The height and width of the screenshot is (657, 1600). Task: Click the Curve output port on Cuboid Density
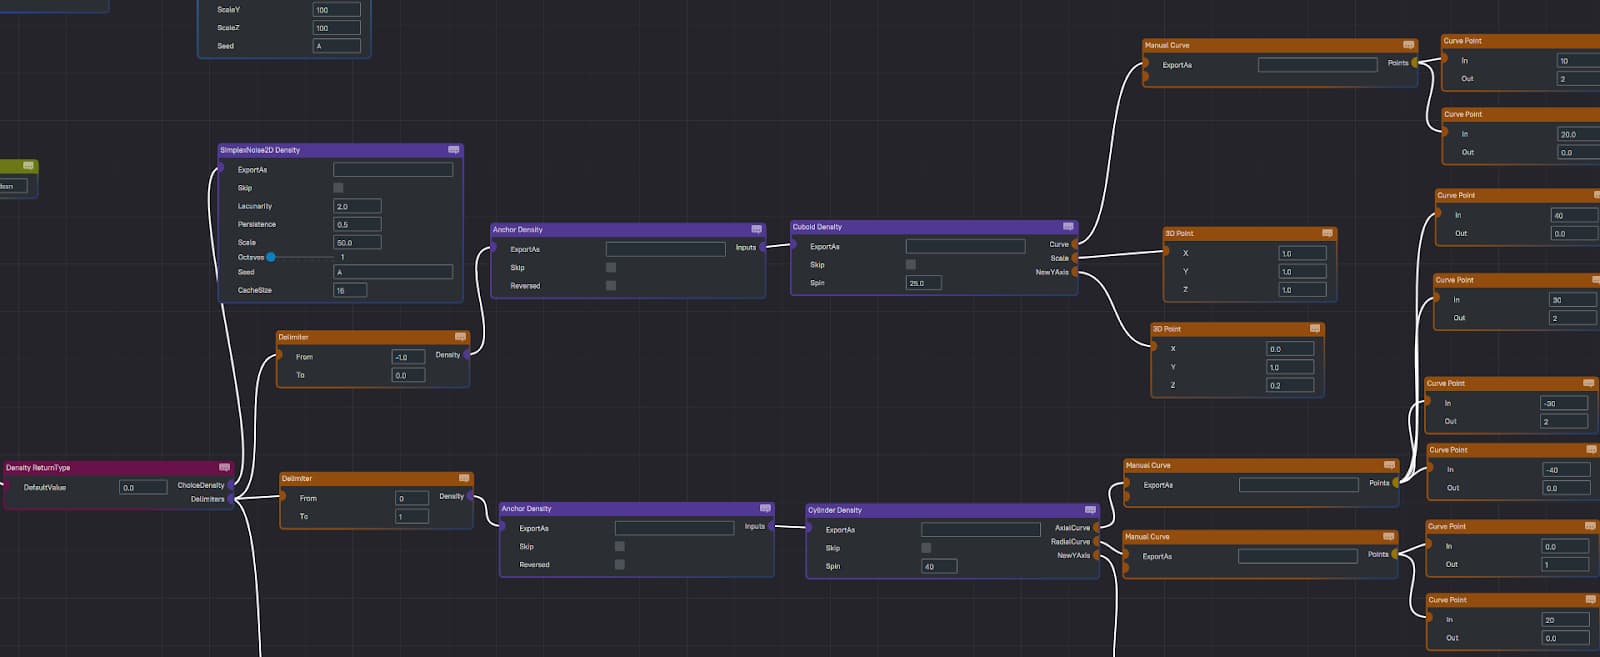coord(1075,244)
